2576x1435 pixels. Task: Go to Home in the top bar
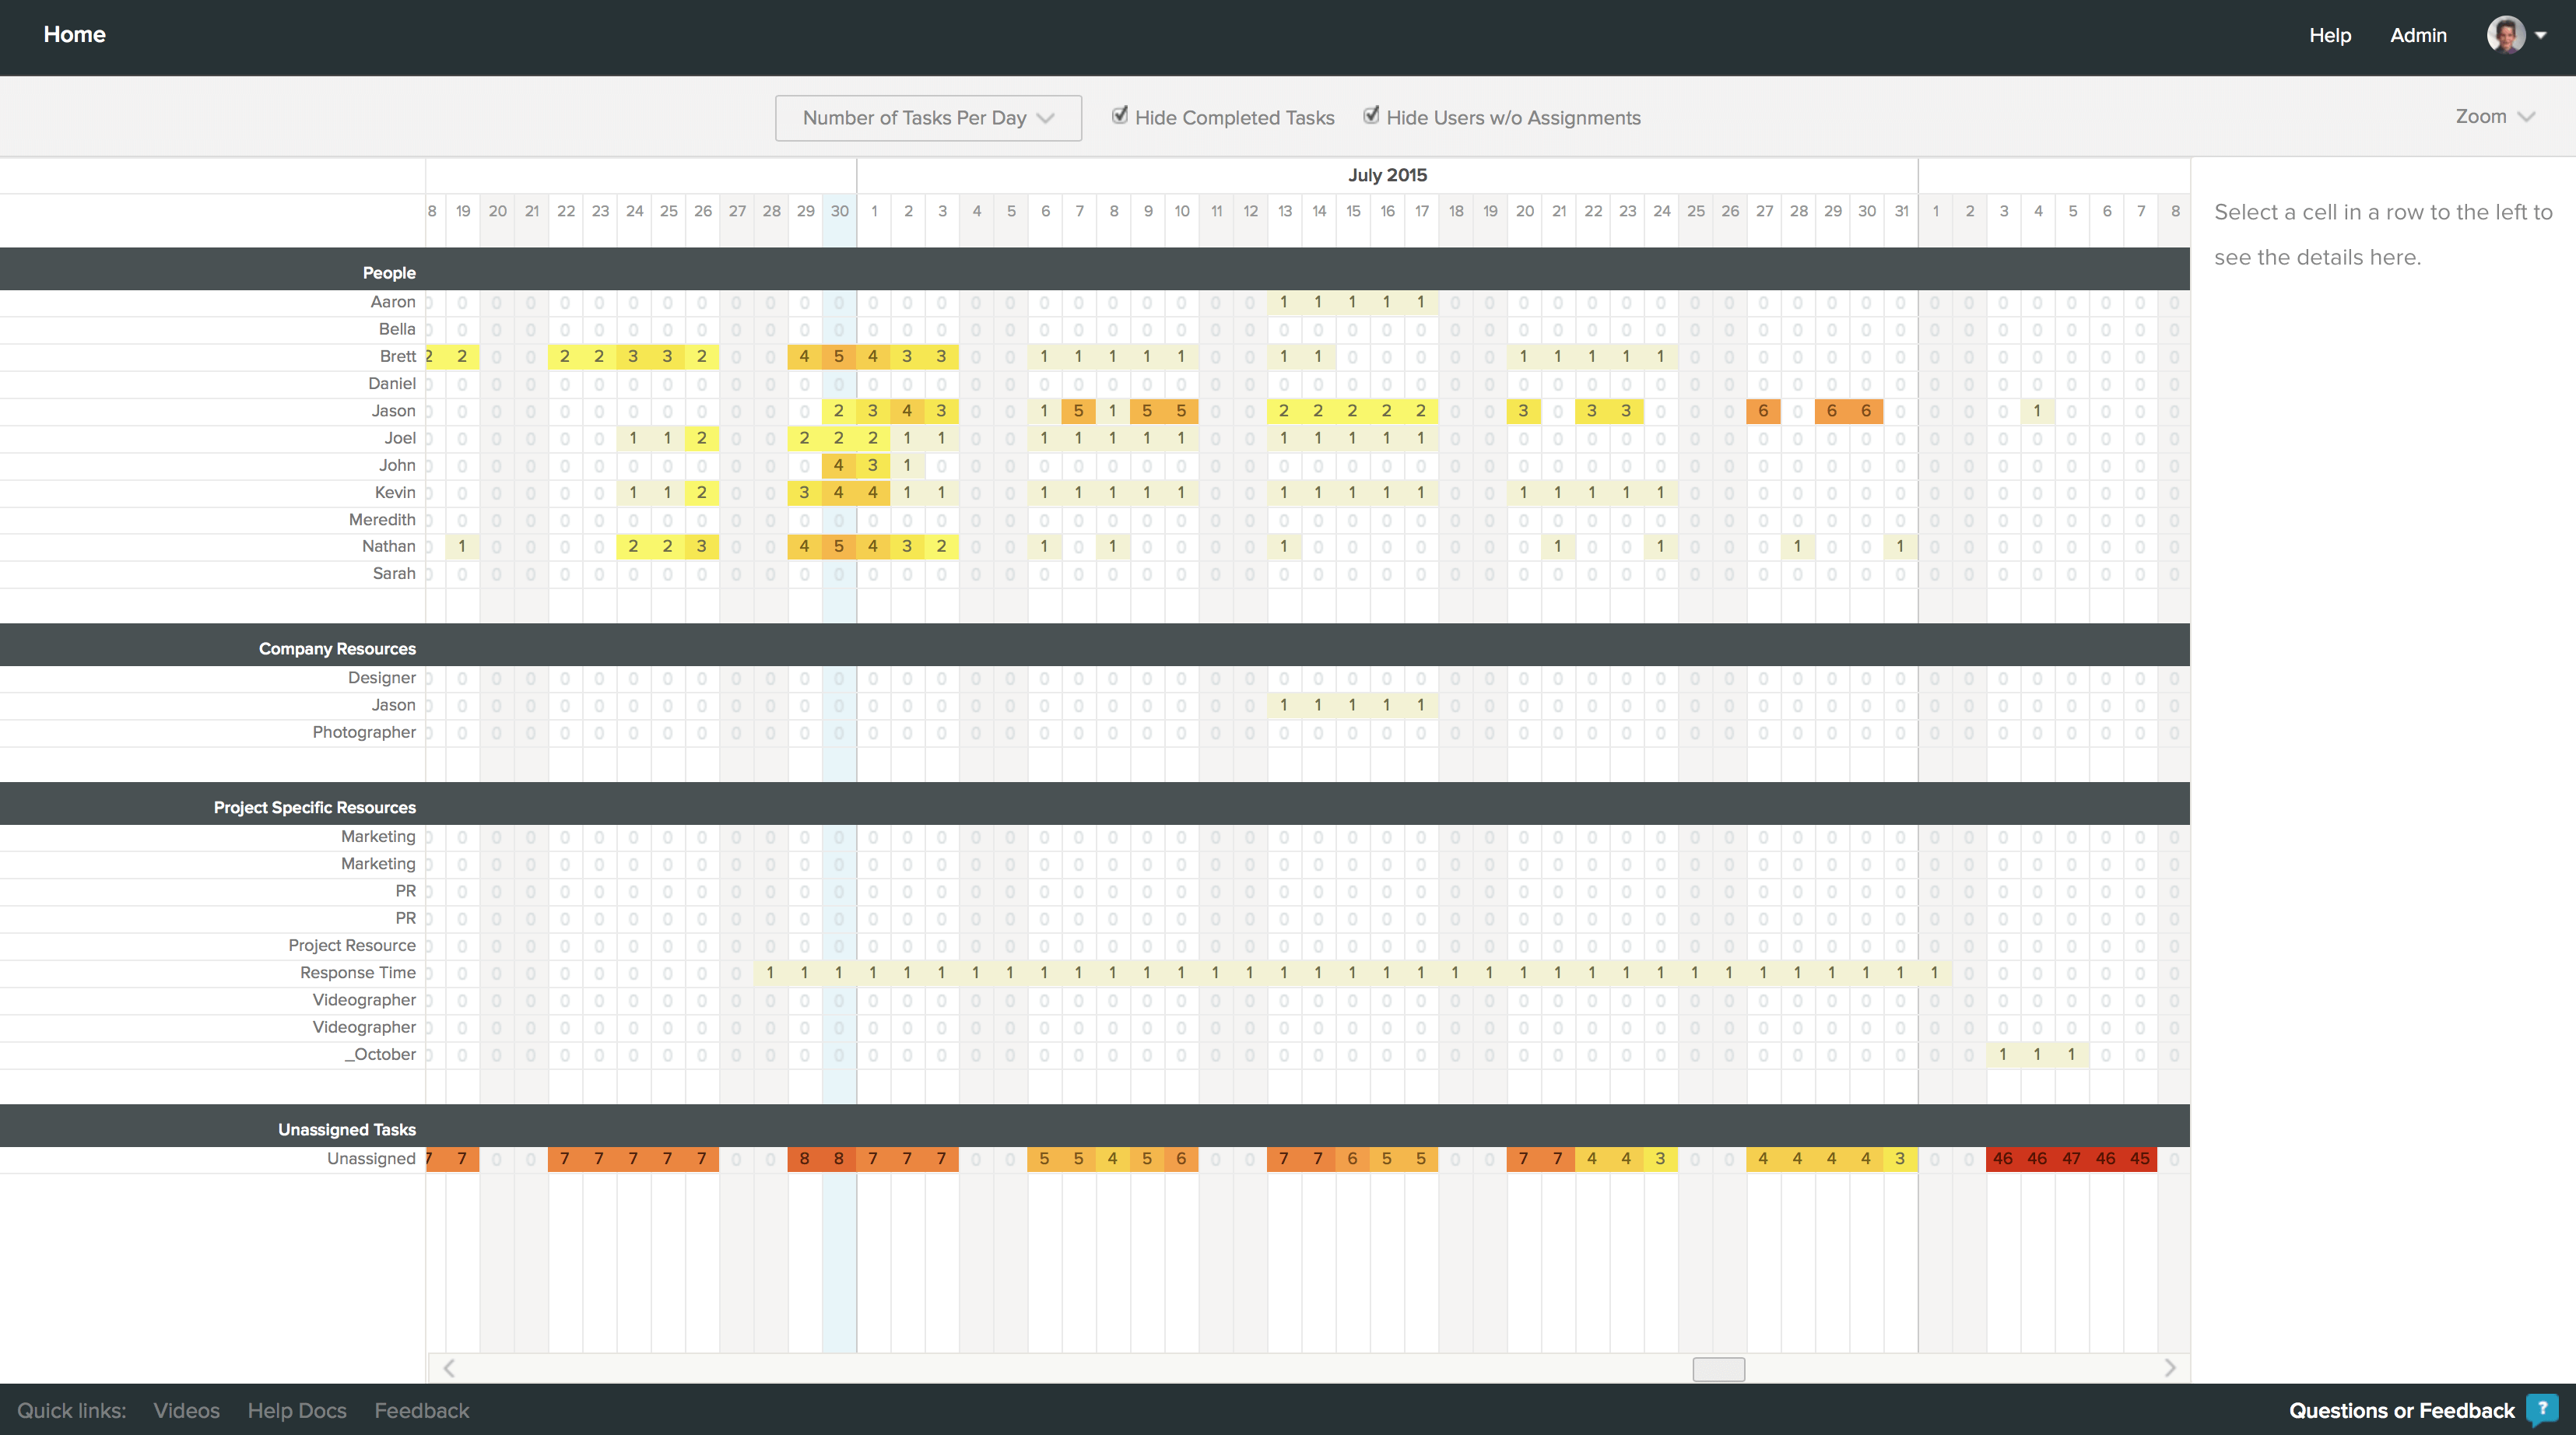point(74,35)
